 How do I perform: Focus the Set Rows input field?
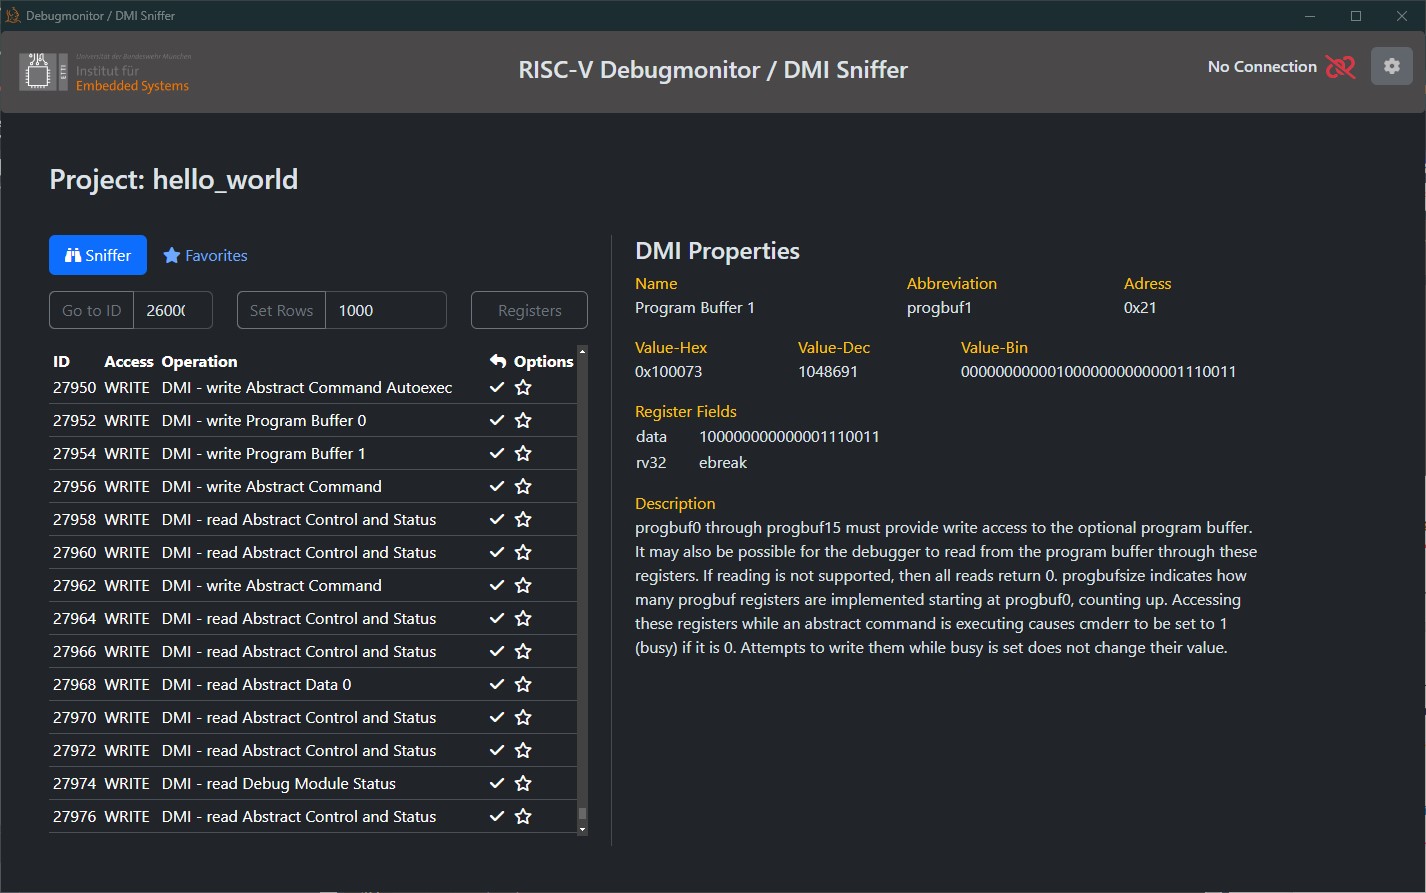click(x=386, y=310)
